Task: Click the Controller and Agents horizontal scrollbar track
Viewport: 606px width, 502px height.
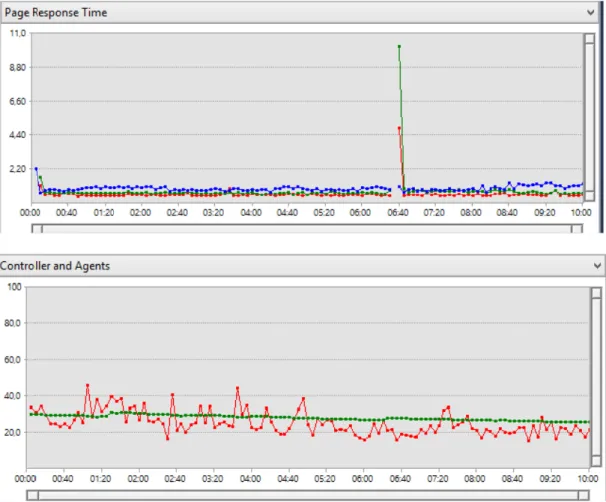Action: coord(308,495)
